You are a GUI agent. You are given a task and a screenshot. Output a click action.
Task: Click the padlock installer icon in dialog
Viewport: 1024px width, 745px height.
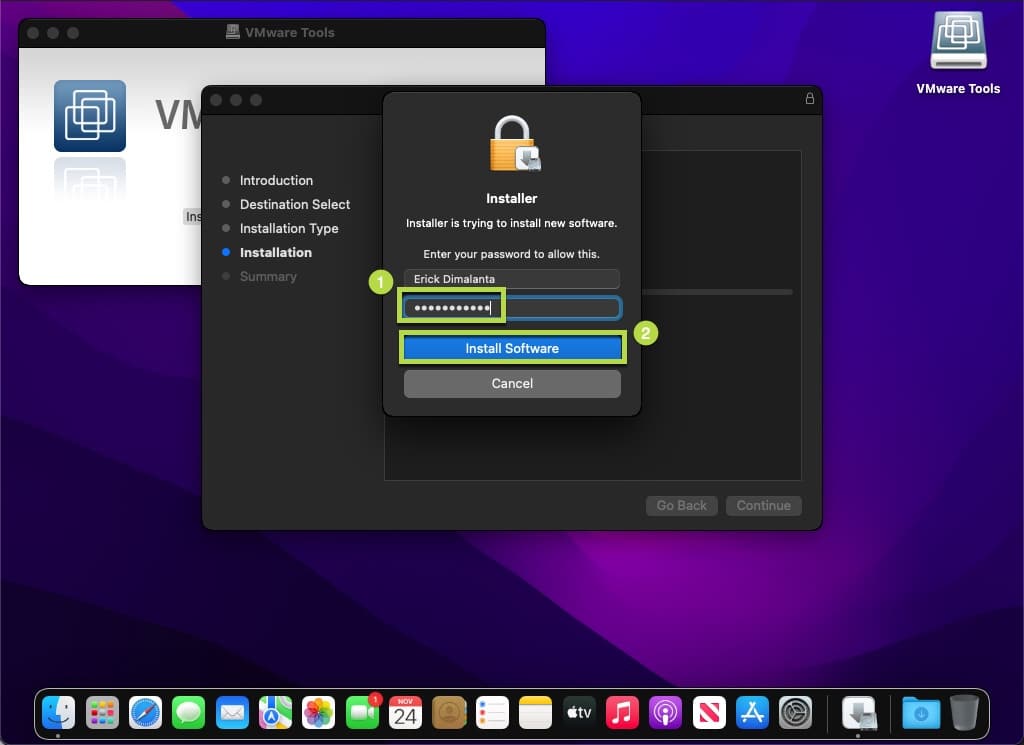click(515, 144)
